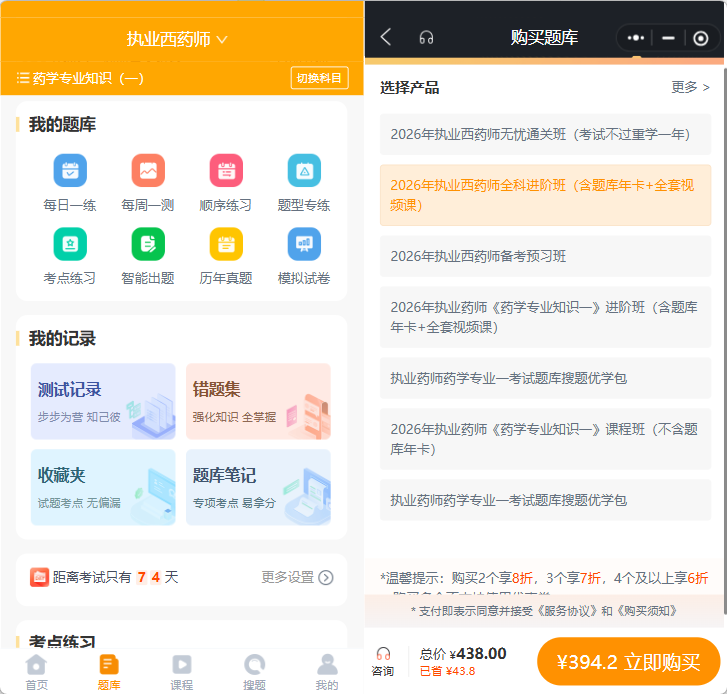727x694 pixels.
Task: Select 《药学专业知识一》进阶班 product
Action: 545,317
